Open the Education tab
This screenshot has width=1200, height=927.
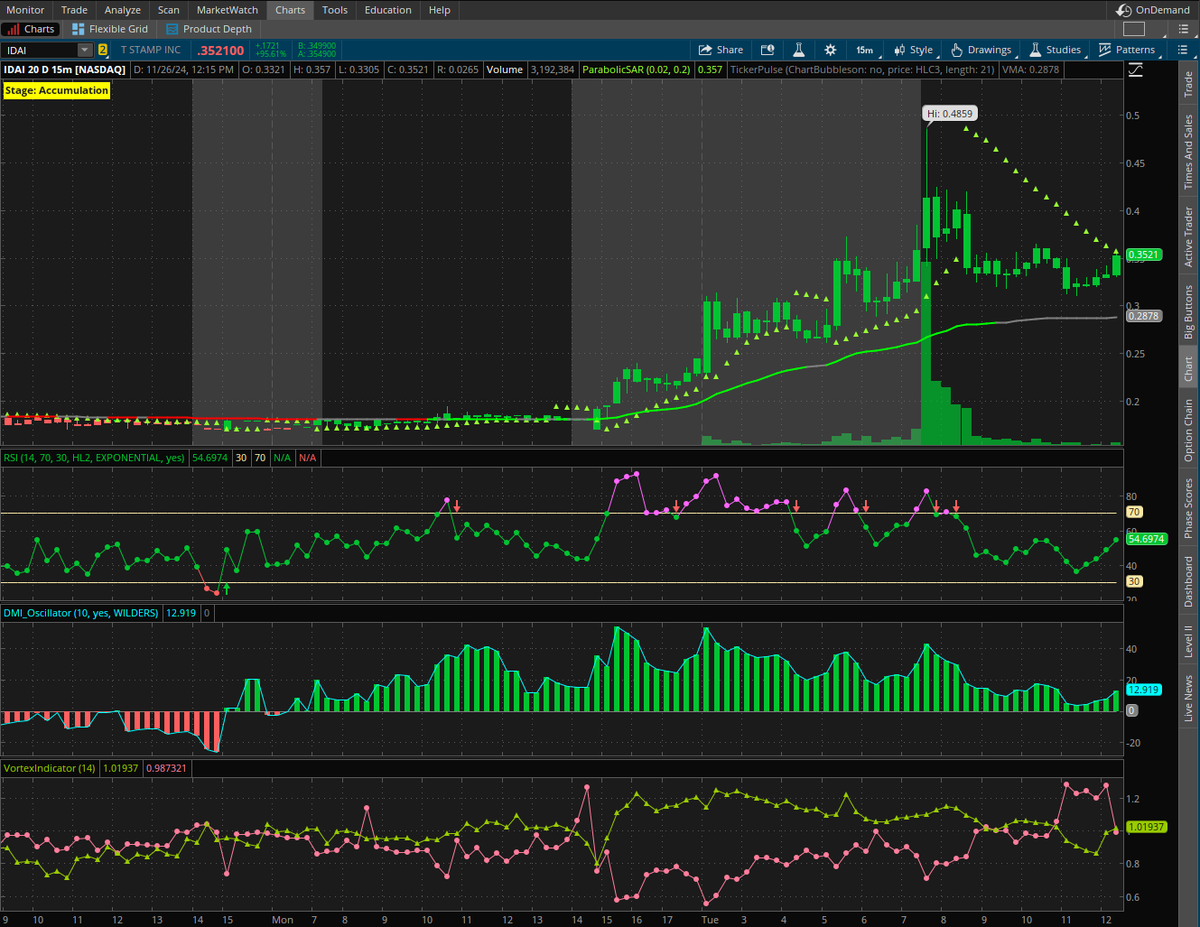(x=388, y=10)
